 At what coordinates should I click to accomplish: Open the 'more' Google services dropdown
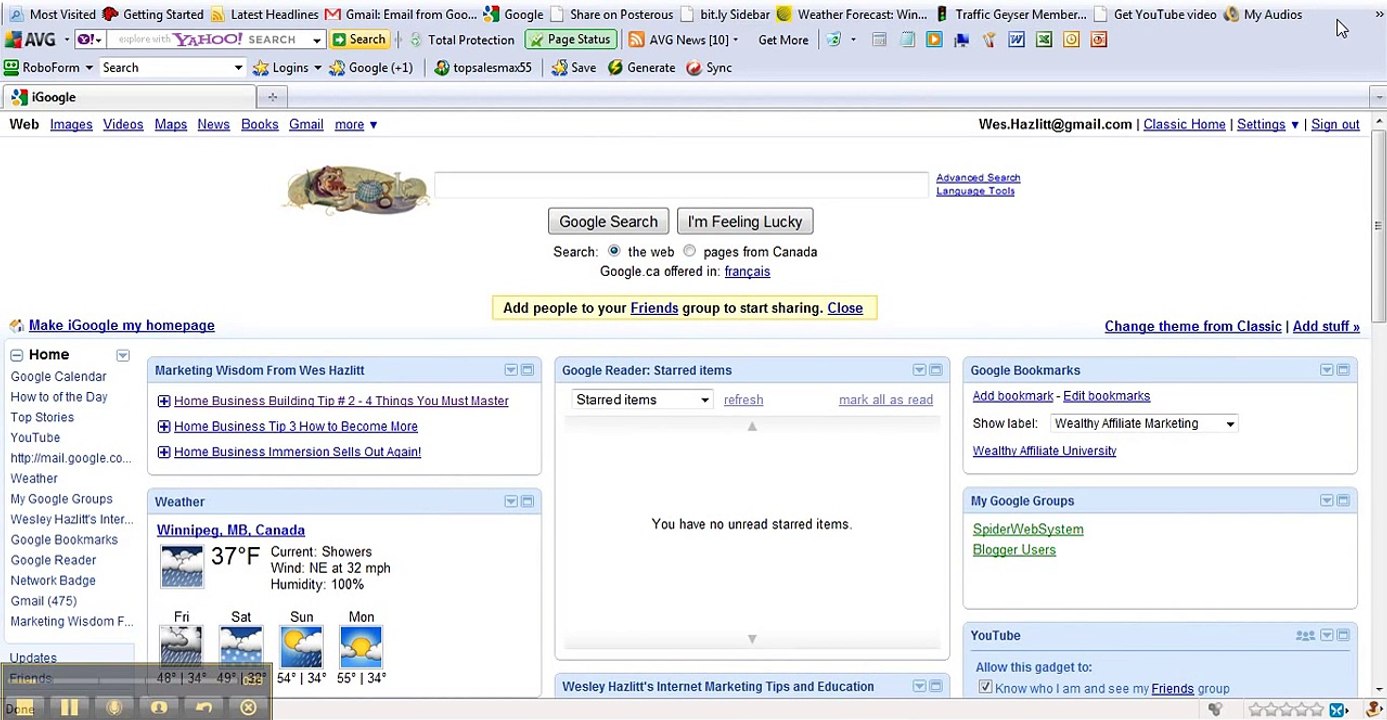[356, 125]
